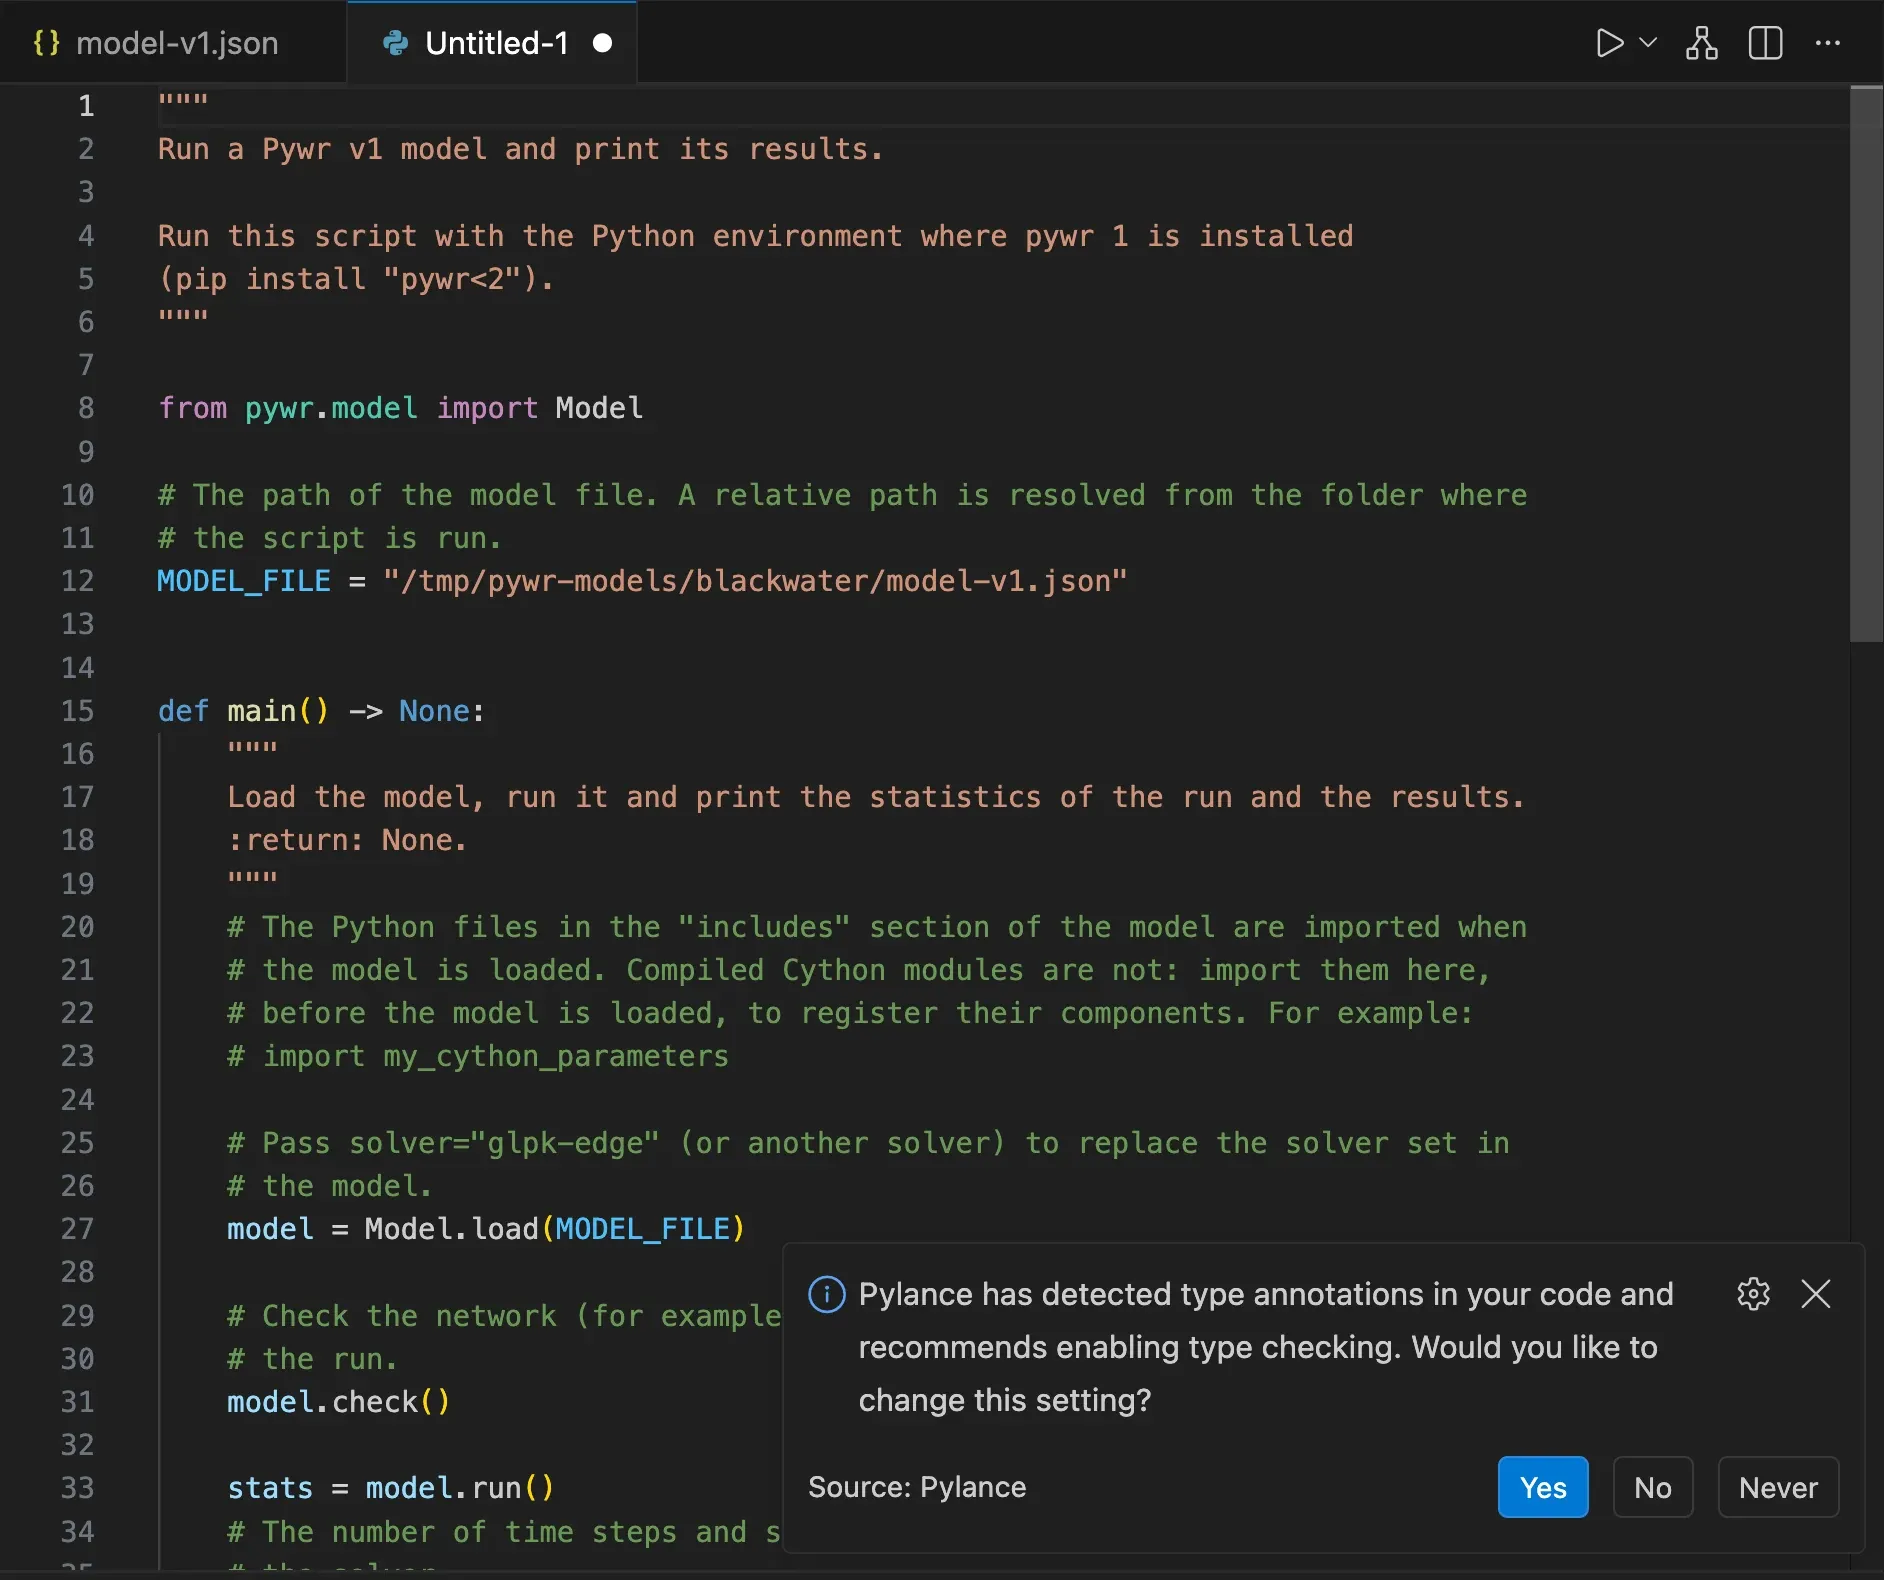Screen dimensions: 1884x1580
Task: Click line number 27 in the gutter
Action: point(77,1229)
